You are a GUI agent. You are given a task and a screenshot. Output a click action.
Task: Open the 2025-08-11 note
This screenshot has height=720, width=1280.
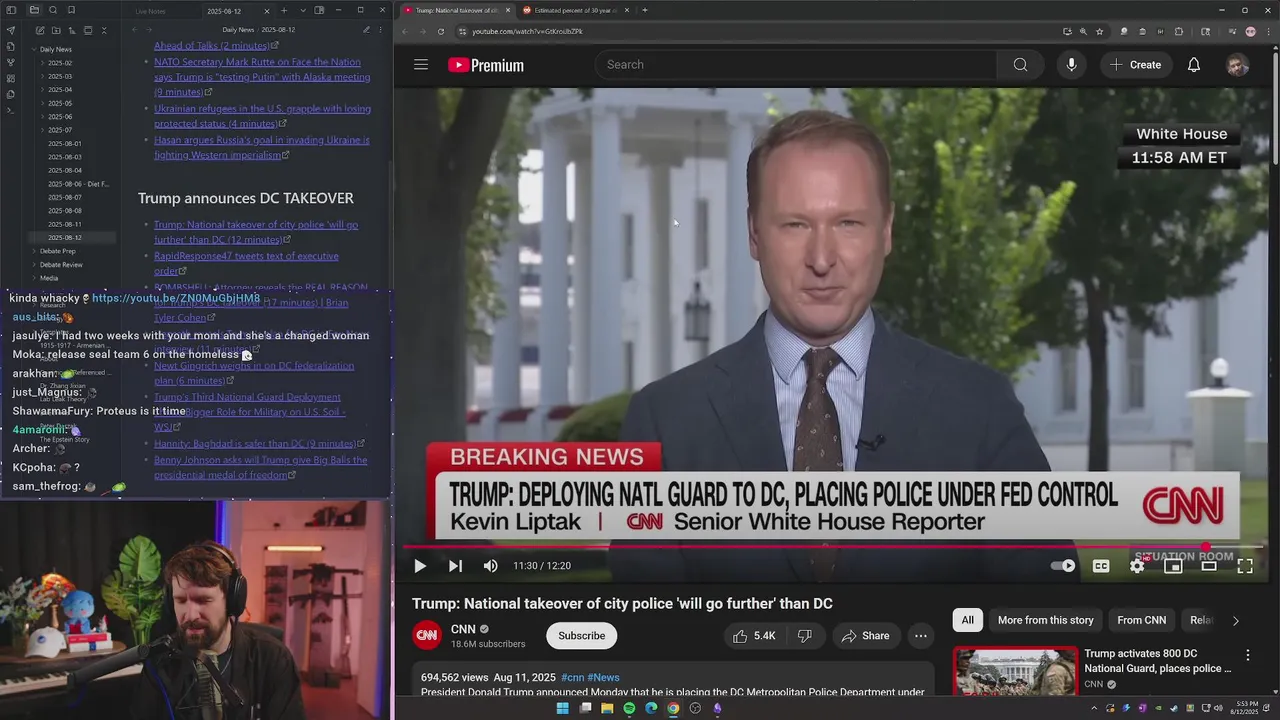pos(65,224)
